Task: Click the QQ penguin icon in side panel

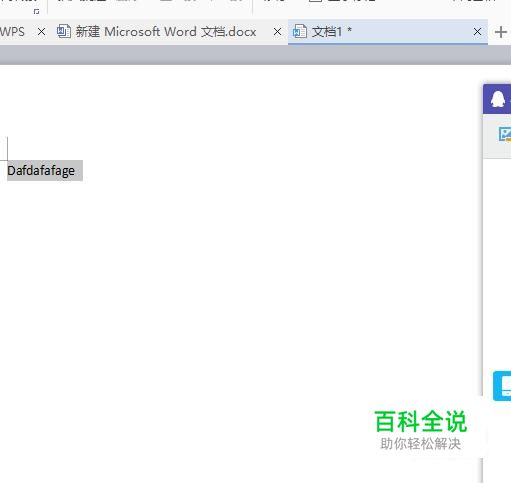Action: coord(498,99)
